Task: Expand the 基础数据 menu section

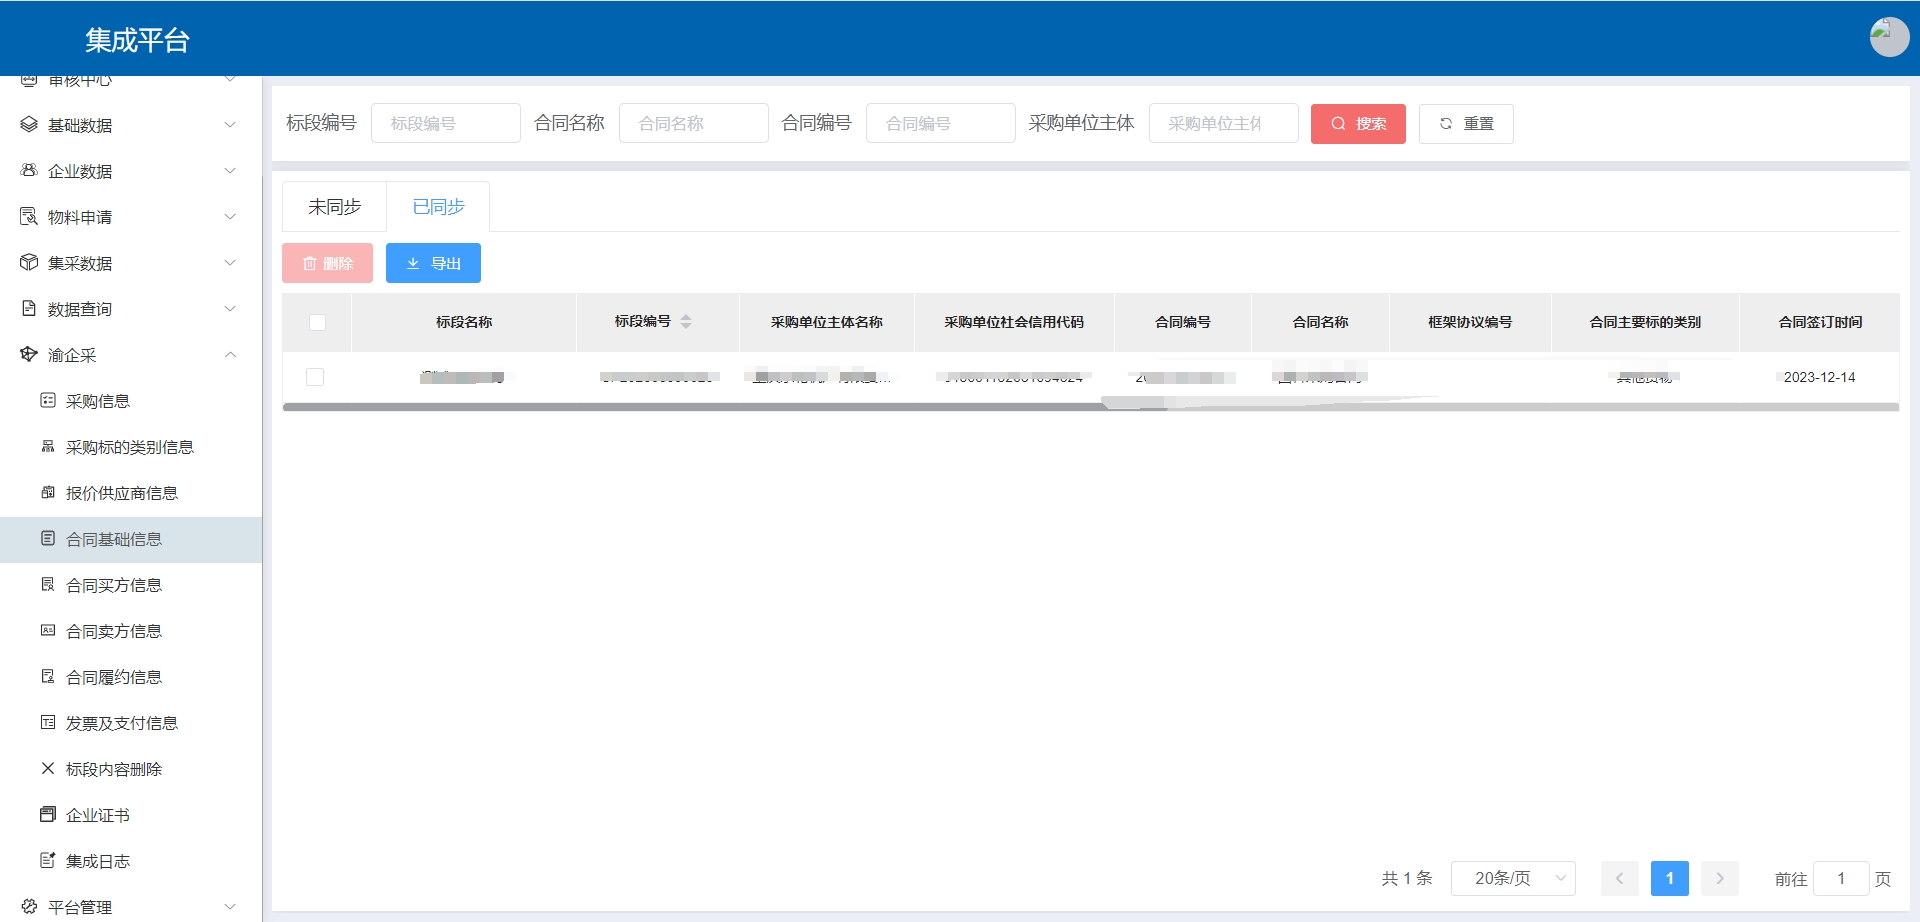Action: tap(230, 125)
